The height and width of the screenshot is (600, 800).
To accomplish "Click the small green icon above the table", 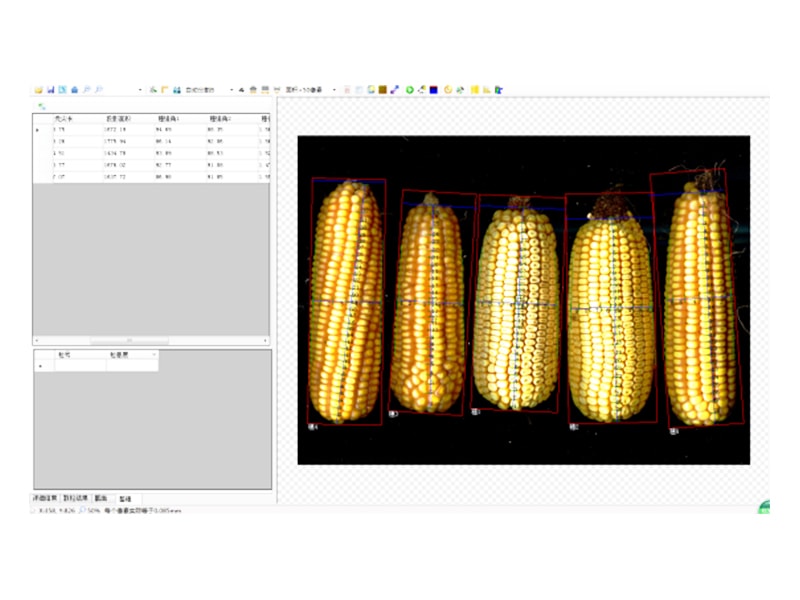I will [x=41, y=106].
